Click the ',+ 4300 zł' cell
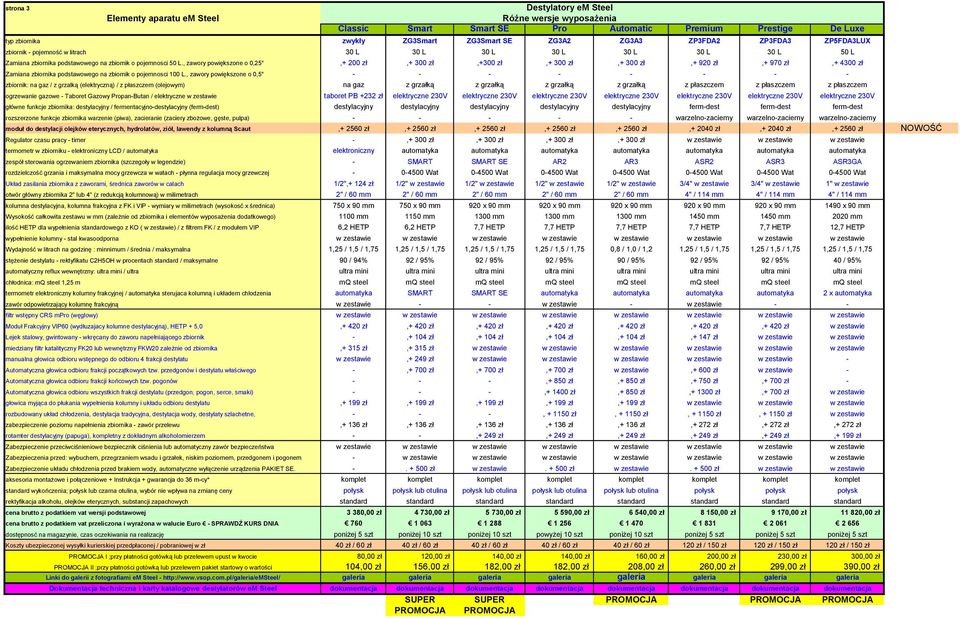960x619 pixels. [x=847, y=63]
